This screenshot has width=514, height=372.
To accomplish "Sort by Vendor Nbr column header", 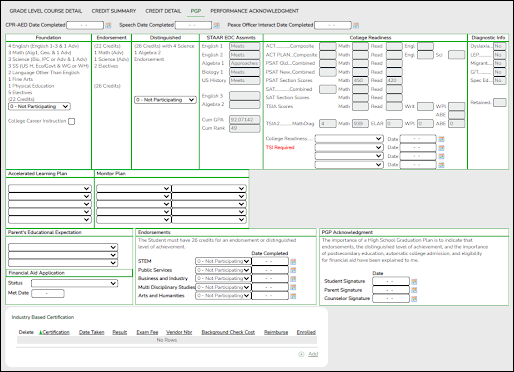I will [179, 332].
